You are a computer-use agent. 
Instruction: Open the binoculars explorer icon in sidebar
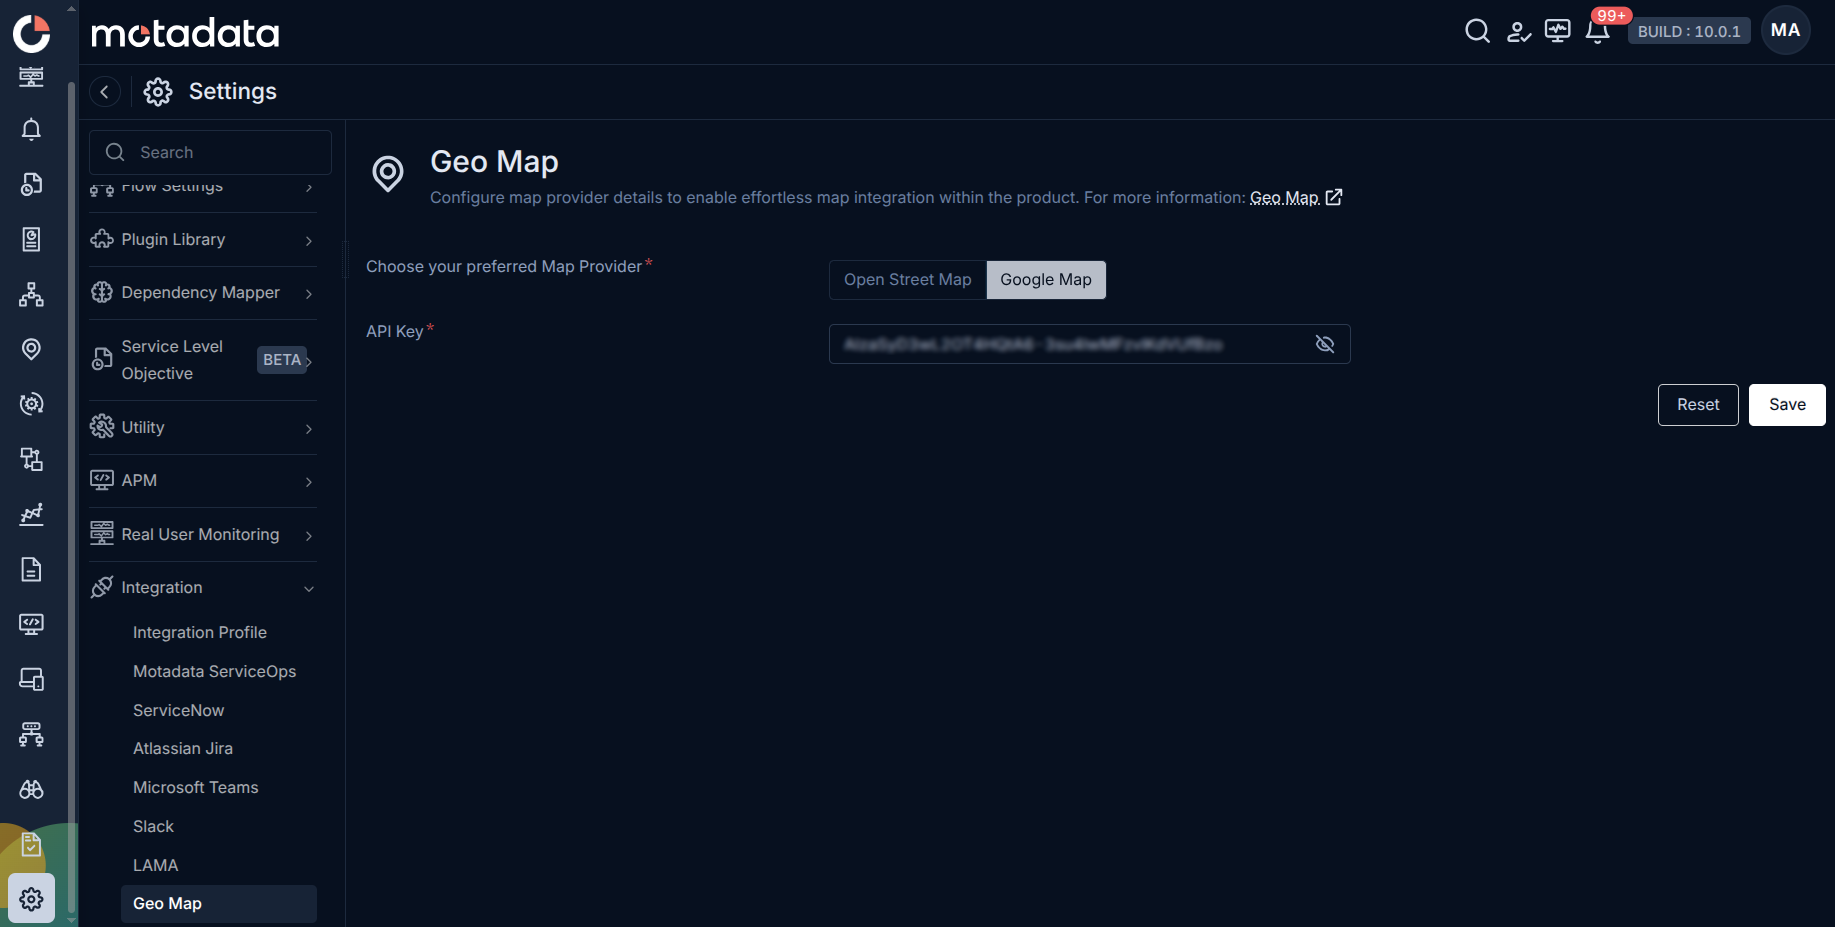pyautogui.click(x=31, y=789)
